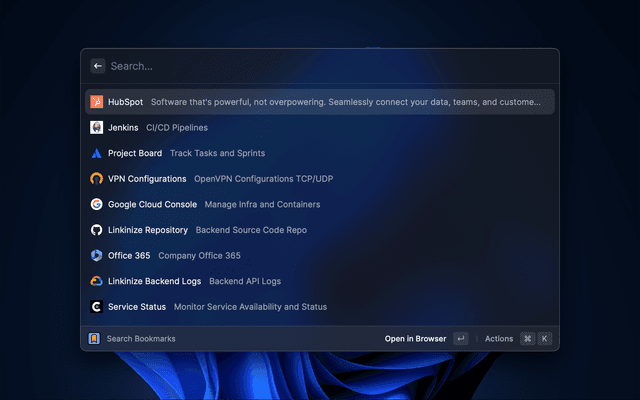
Task: Open the Actions menu
Action: [x=499, y=339]
